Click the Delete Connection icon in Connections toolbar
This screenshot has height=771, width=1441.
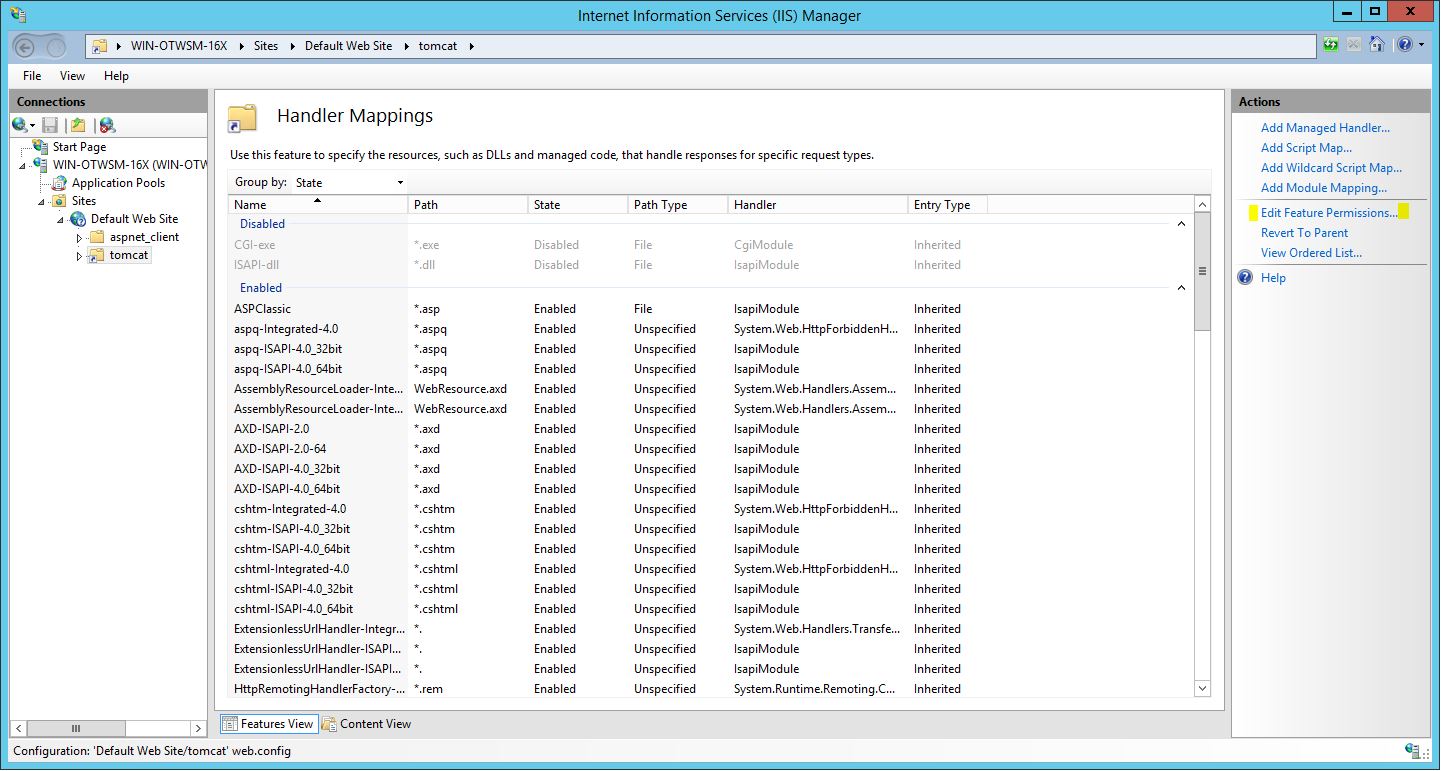pos(107,125)
